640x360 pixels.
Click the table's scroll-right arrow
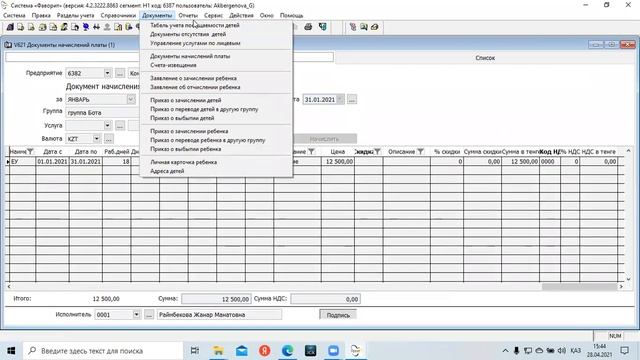point(621,287)
